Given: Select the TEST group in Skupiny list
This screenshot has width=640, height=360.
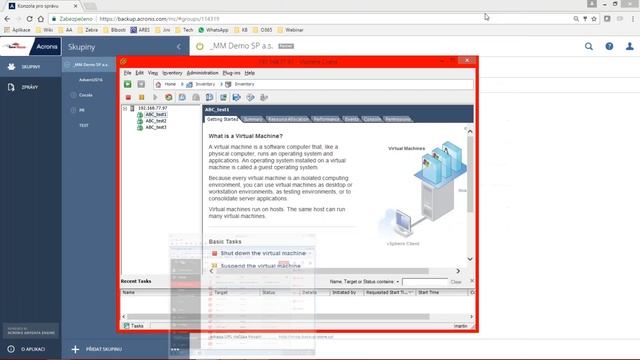Looking at the screenshot, I should point(84,125).
